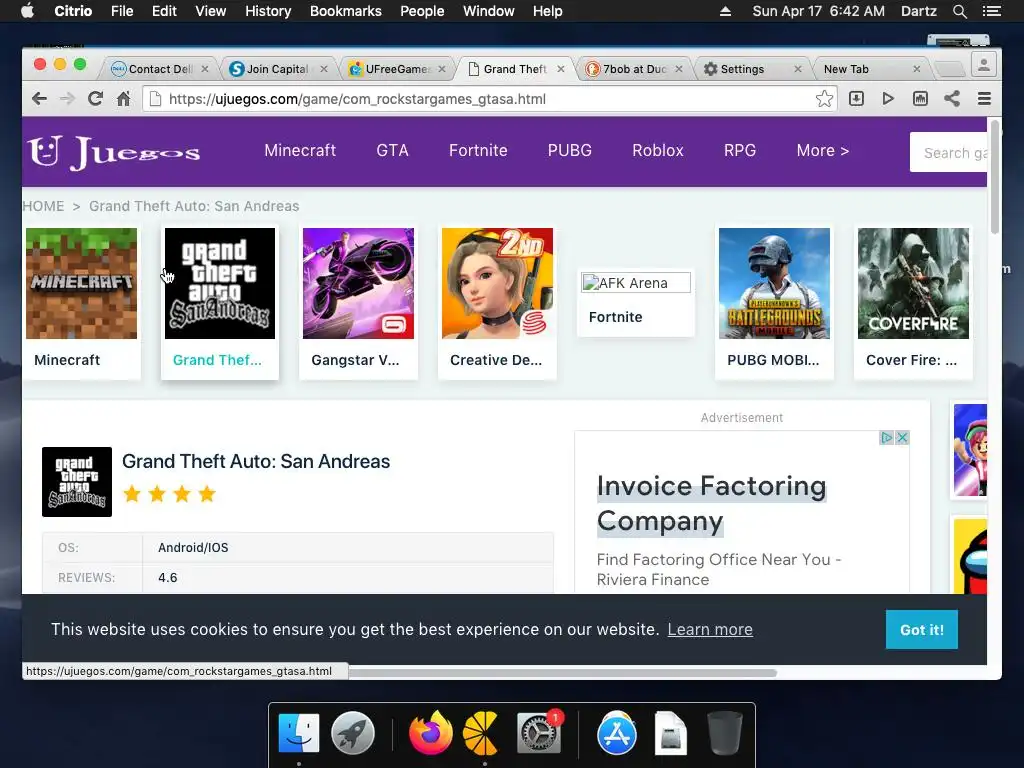Switch to the Join Capital tab

click(x=277, y=69)
